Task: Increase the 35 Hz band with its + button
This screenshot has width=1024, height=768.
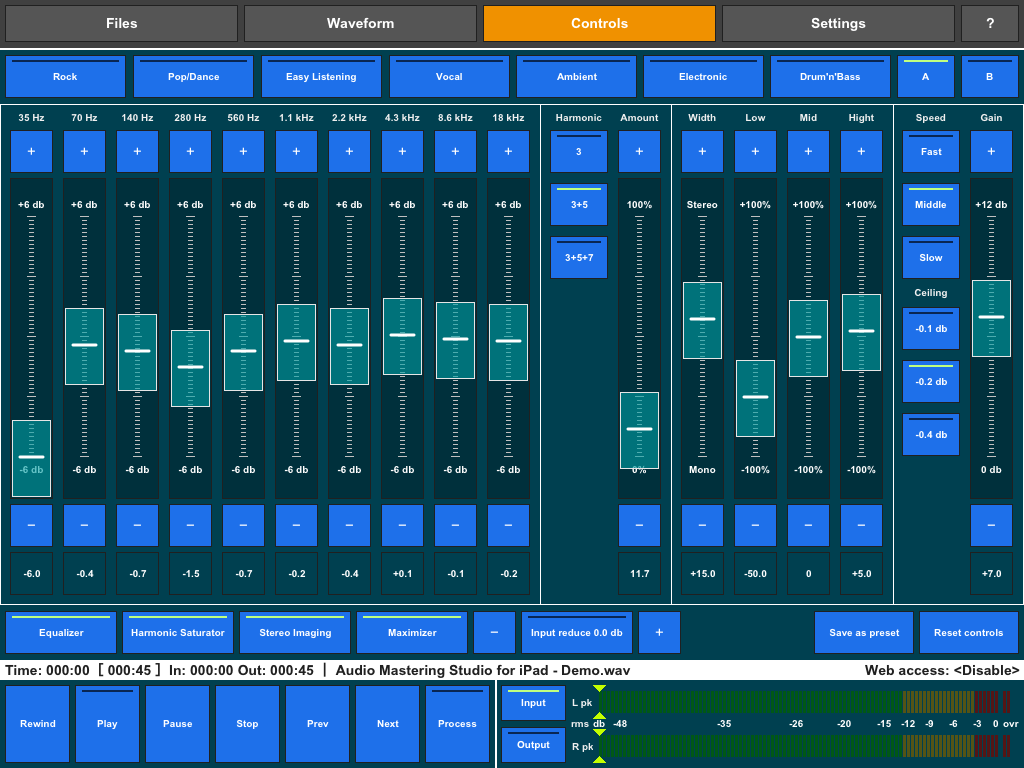Action: (x=31, y=151)
